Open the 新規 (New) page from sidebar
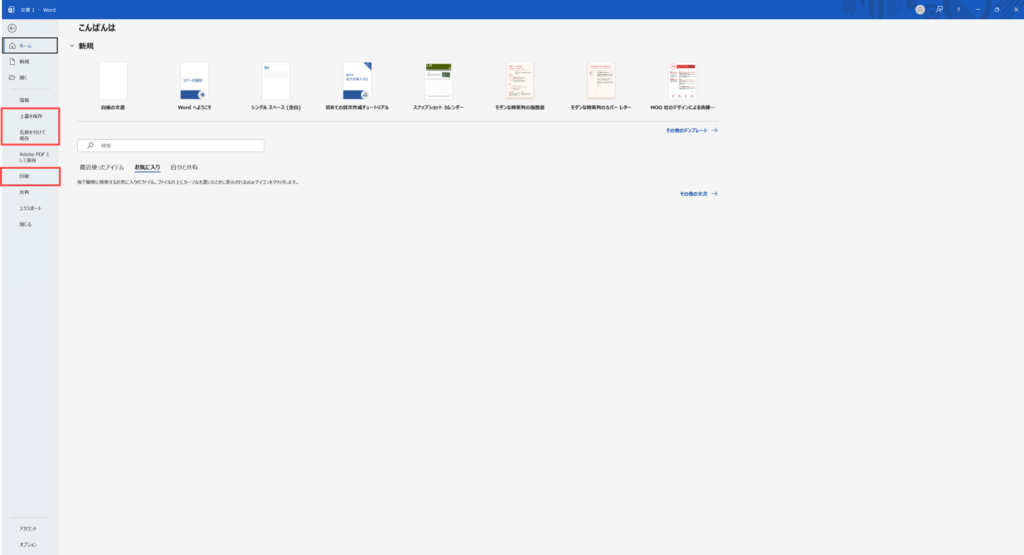The image size is (1024, 555). point(25,61)
